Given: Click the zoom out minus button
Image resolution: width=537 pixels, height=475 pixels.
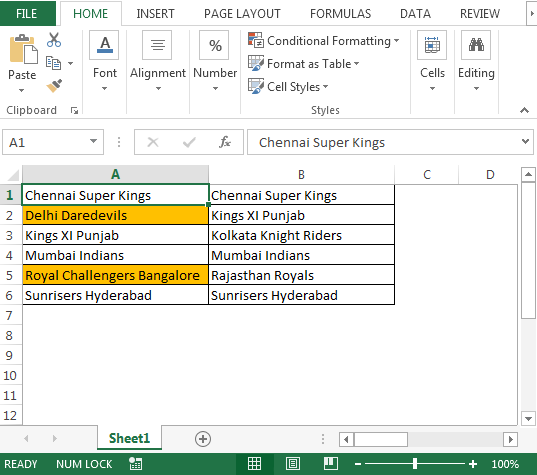Looking at the screenshot, I should tap(358, 464).
